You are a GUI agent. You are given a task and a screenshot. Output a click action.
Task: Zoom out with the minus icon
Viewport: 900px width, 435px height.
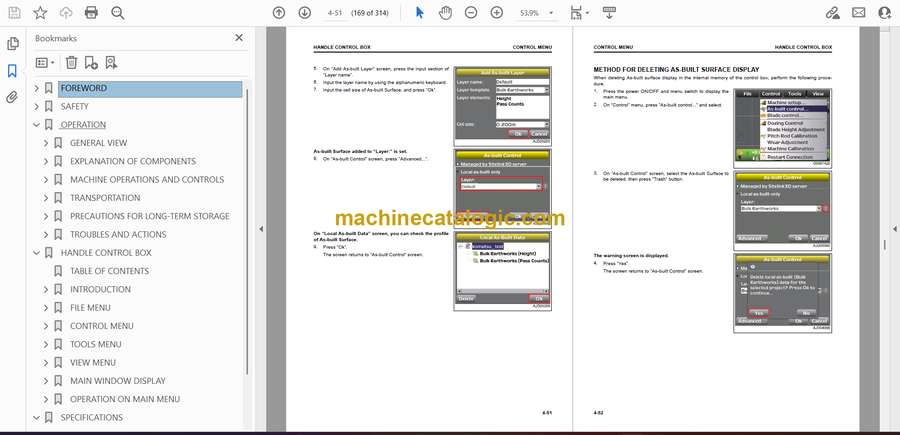coord(471,13)
